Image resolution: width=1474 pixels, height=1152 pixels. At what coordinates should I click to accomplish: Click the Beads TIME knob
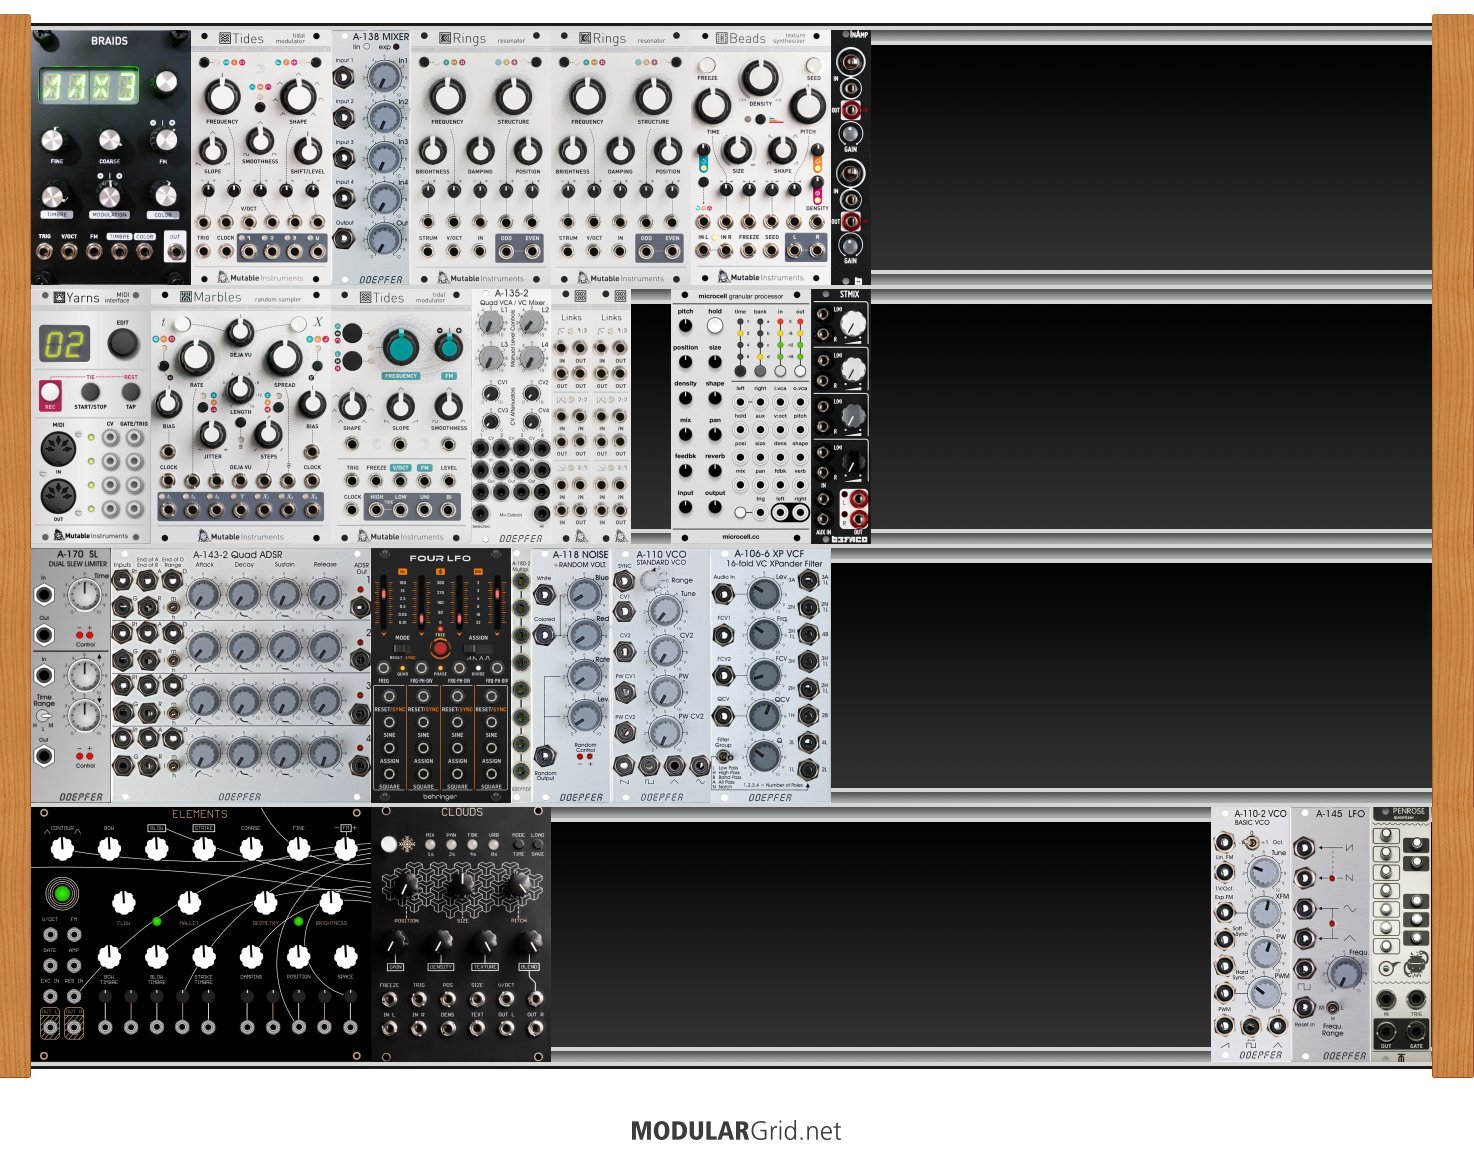pos(712,106)
